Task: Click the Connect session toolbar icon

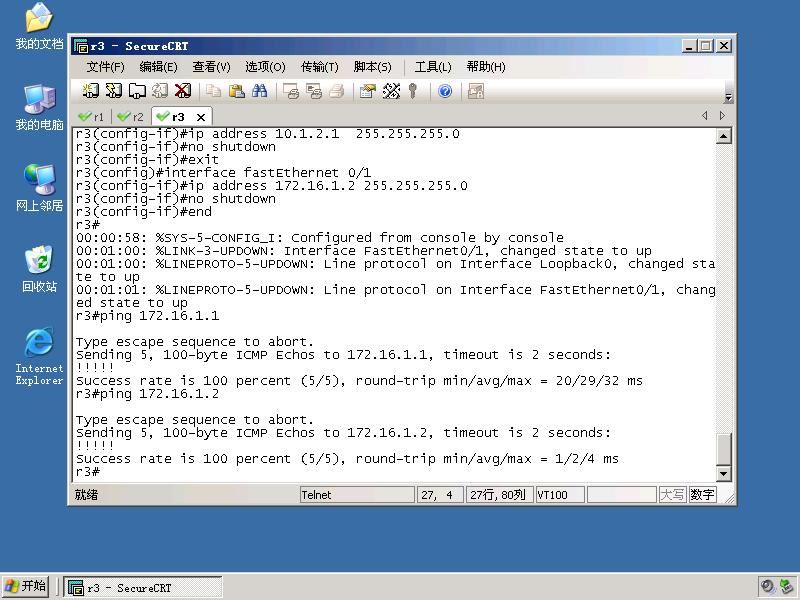Action: pos(90,91)
